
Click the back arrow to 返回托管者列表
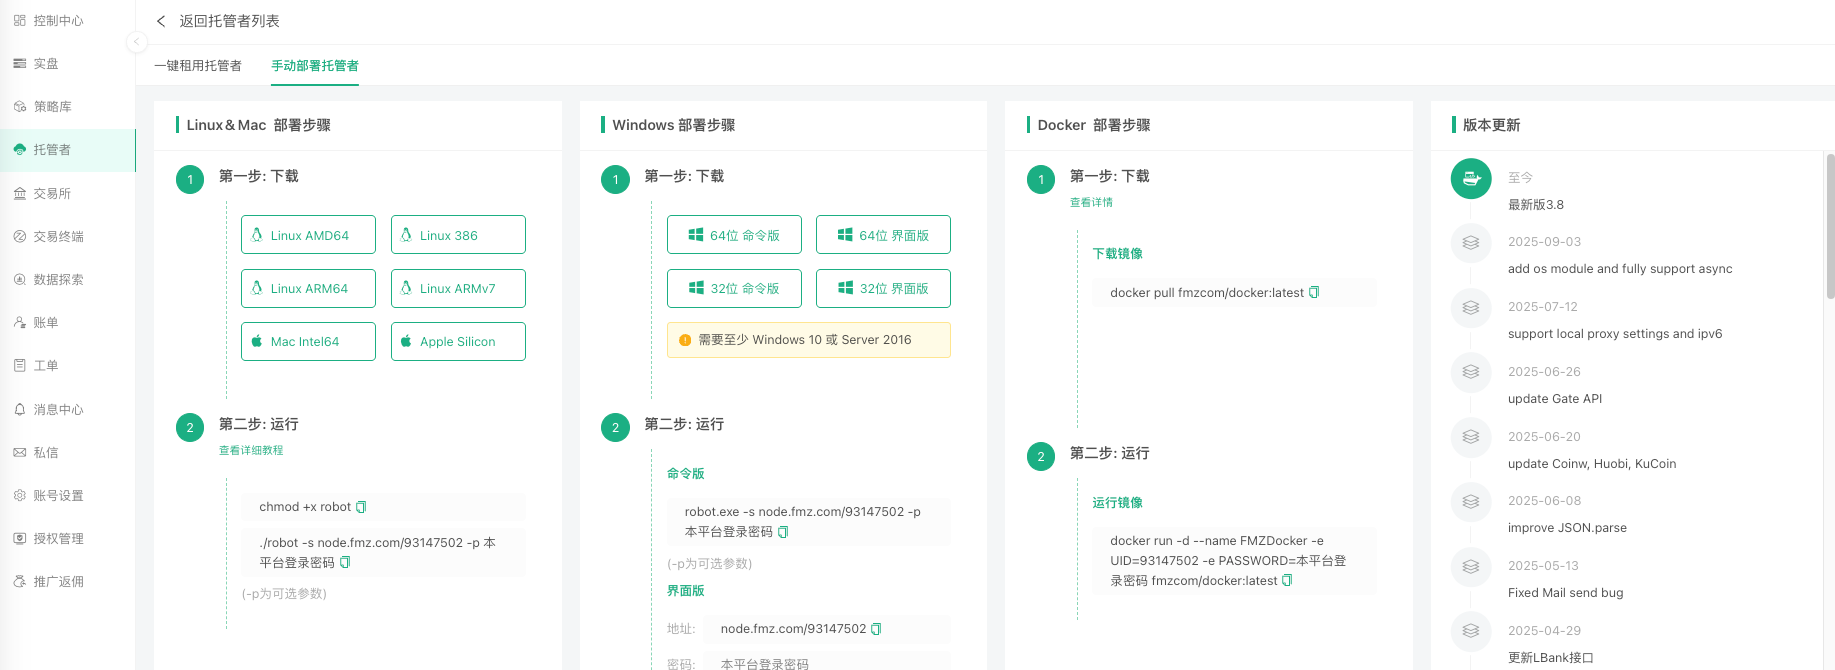[x=161, y=21]
